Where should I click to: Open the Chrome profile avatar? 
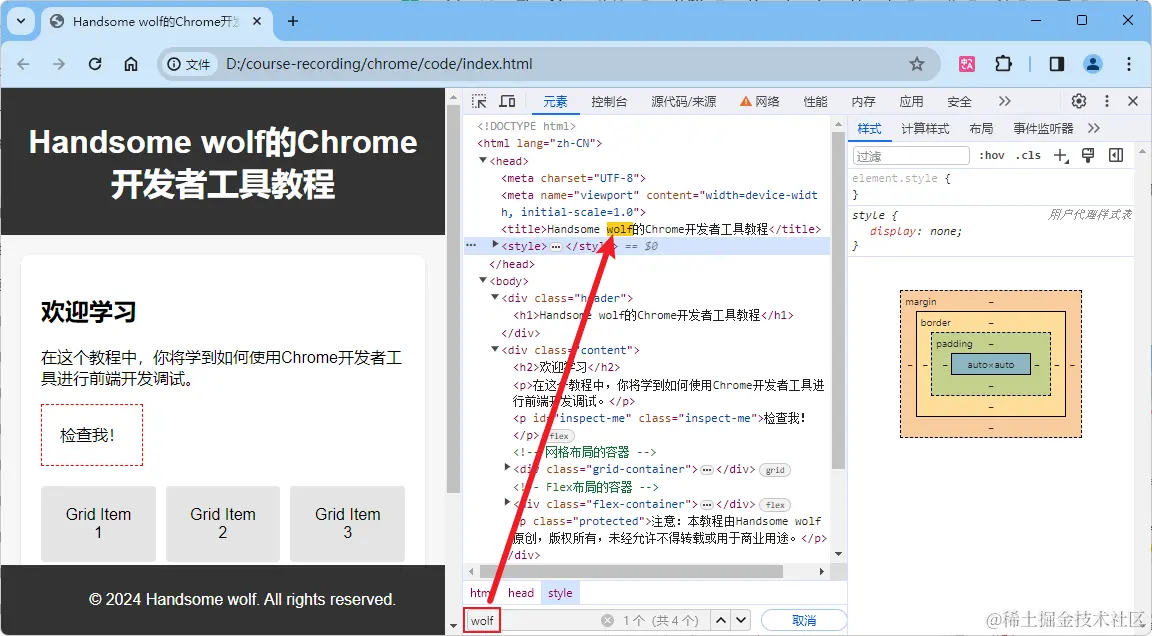pos(1092,64)
